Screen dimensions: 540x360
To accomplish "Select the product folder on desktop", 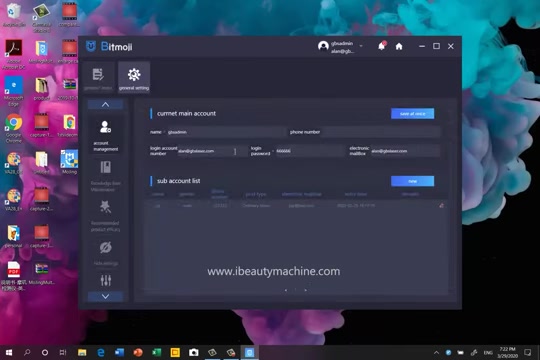I will point(41,89).
